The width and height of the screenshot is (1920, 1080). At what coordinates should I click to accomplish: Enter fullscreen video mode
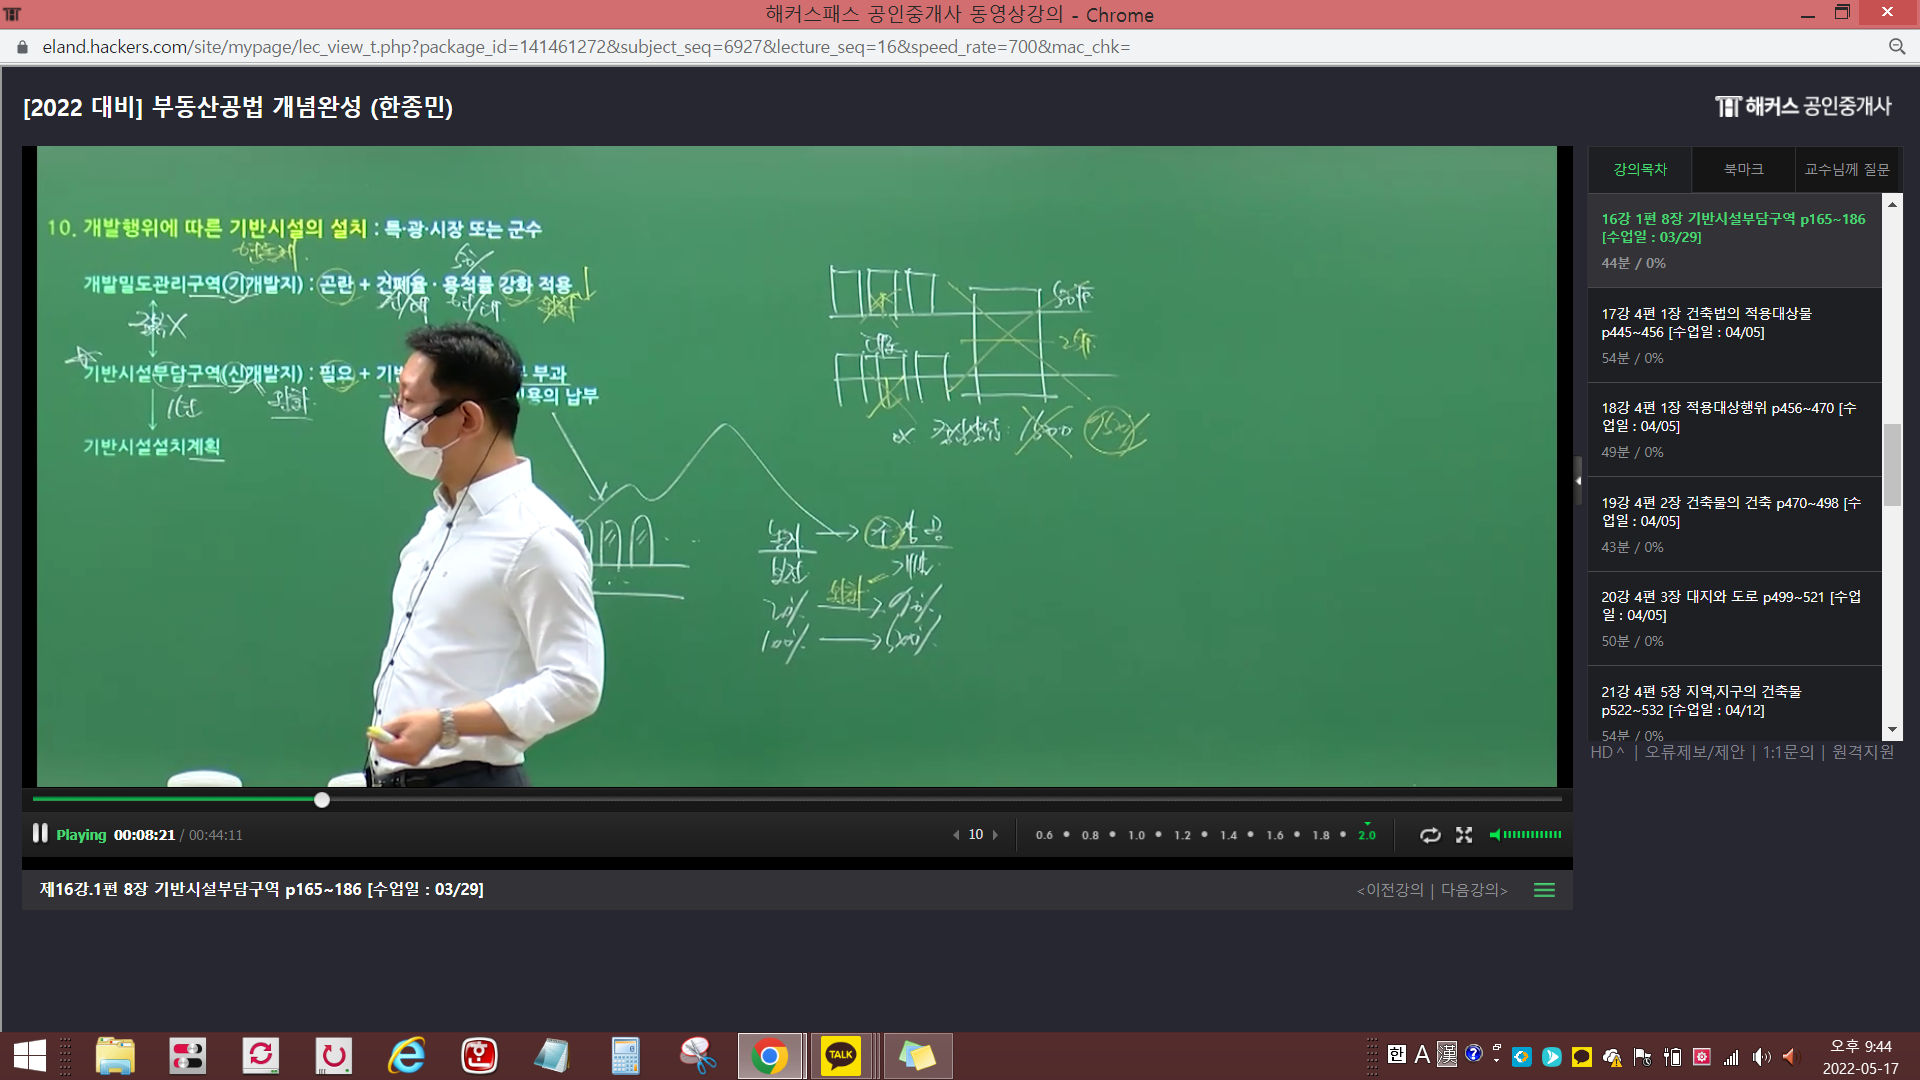coord(1464,835)
